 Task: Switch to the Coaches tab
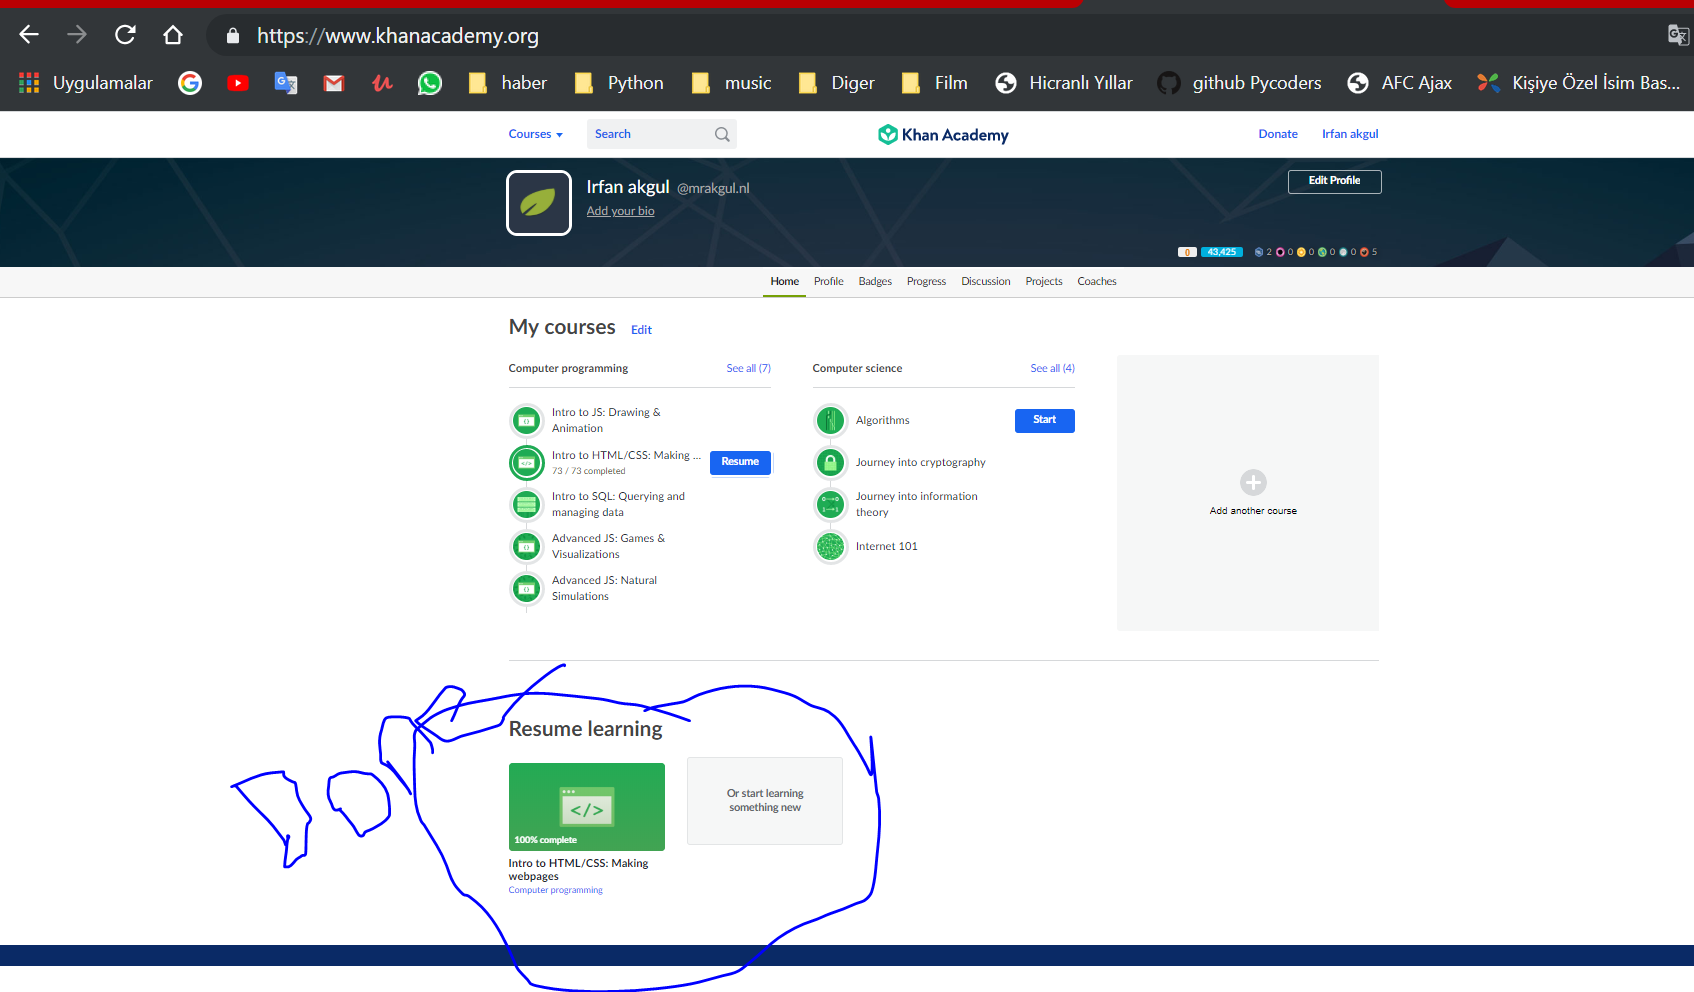tap(1097, 281)
